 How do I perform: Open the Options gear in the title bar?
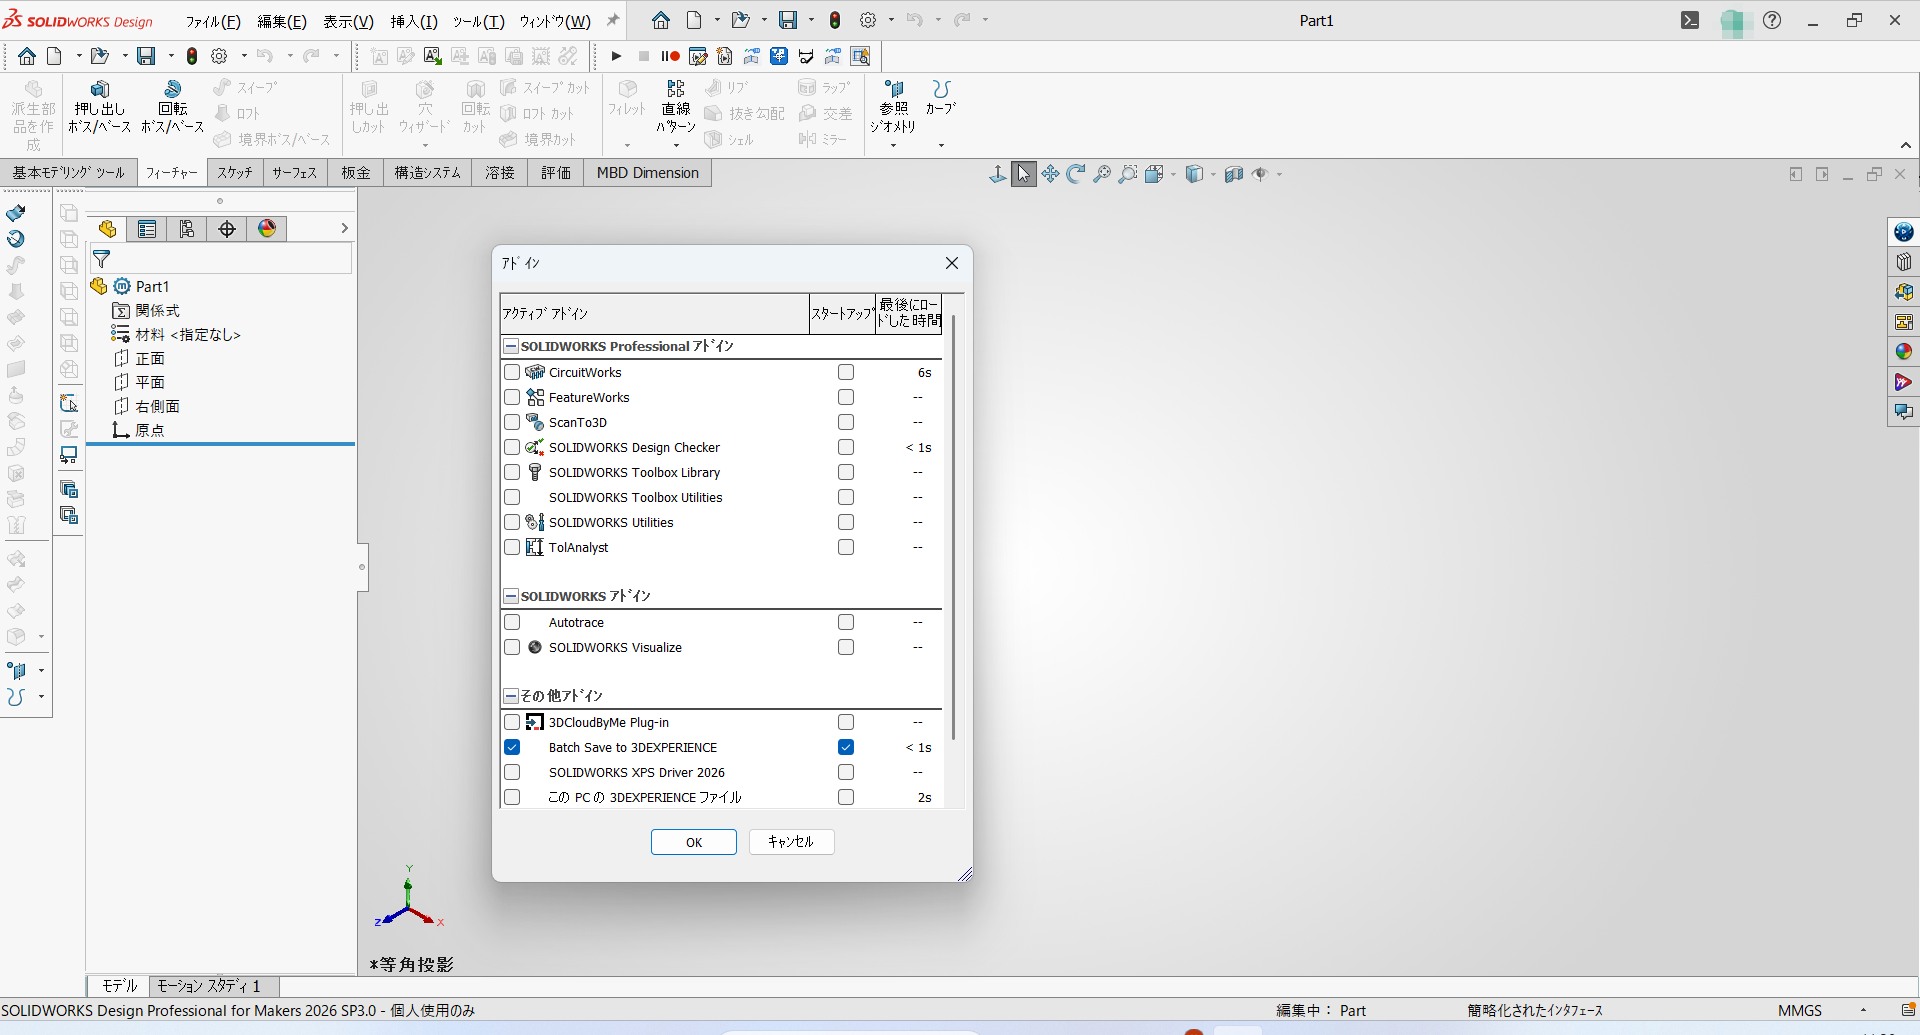coord(868,20)
